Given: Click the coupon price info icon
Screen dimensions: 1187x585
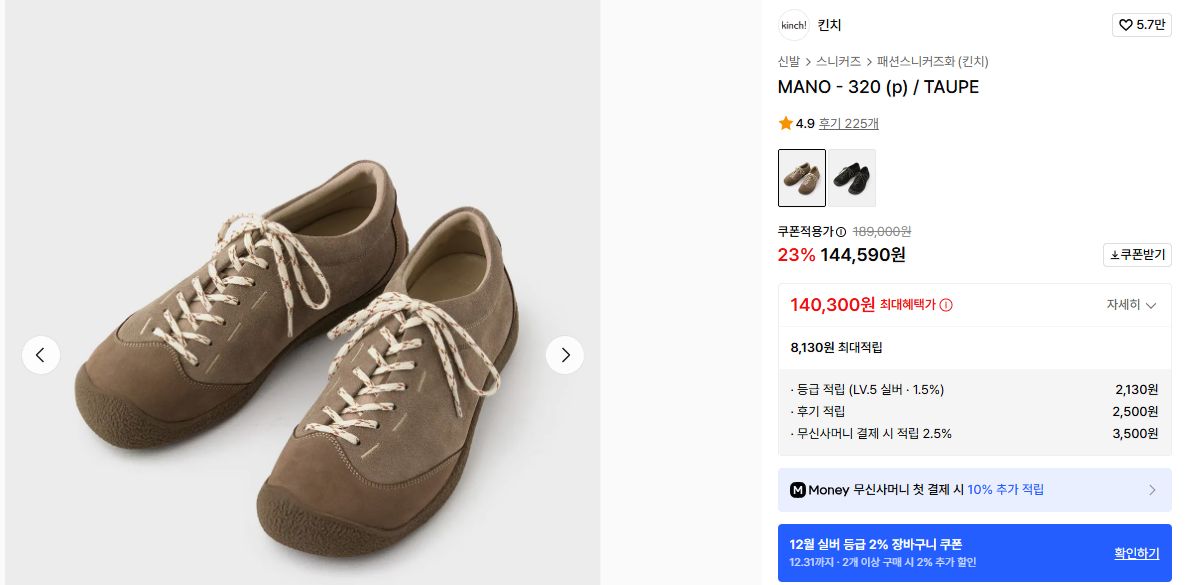Looking at the screenshot, I should 841,232.
